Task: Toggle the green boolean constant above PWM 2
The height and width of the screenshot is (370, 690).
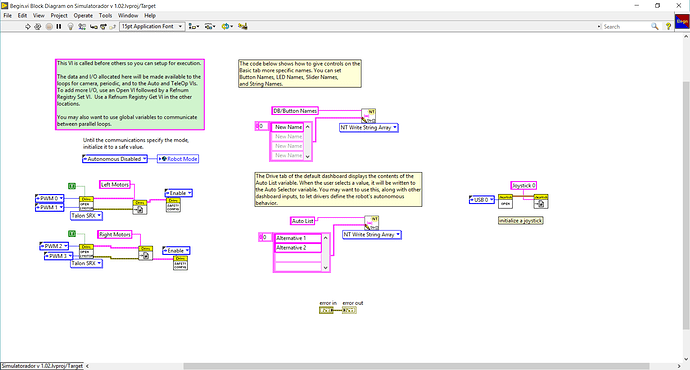Action: [72, 234]
